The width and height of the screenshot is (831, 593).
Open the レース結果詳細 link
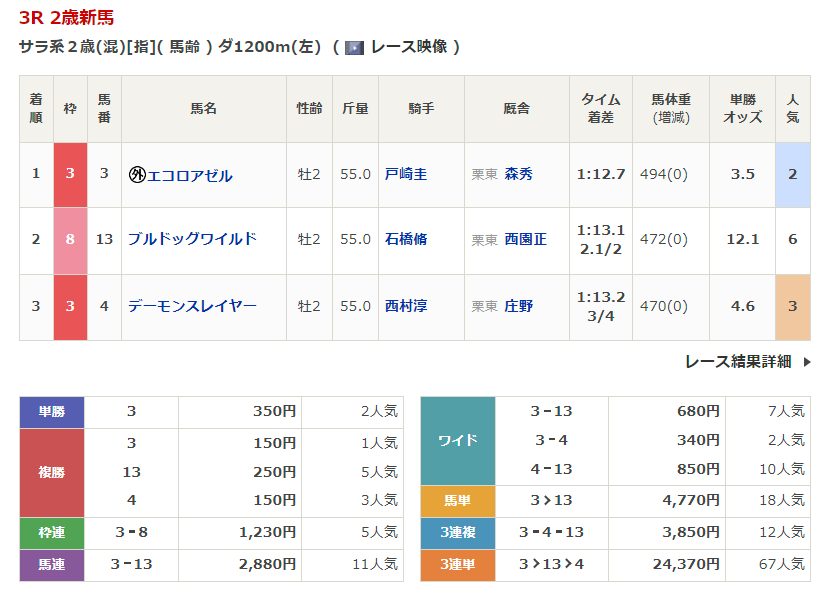(x=738, y=362)
